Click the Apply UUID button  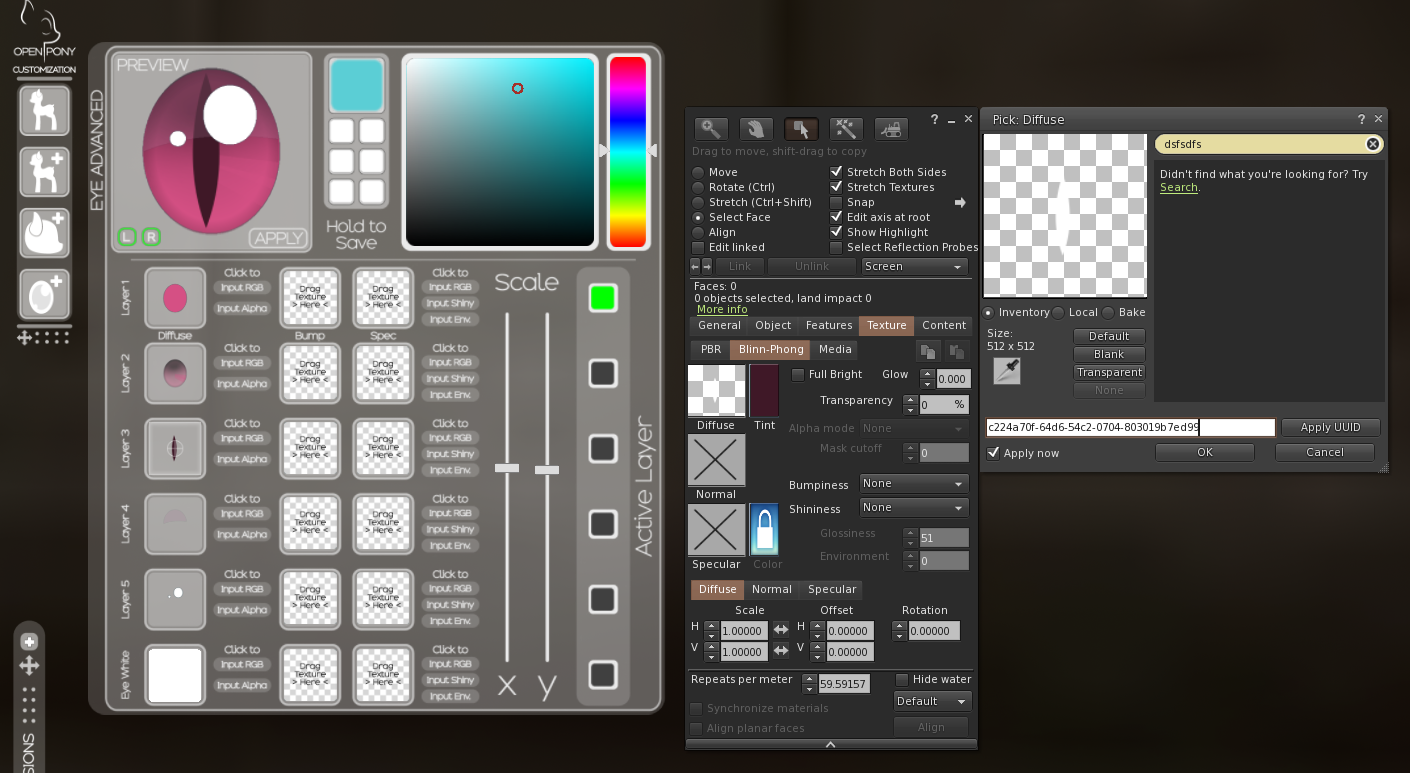click(1330, 427)
